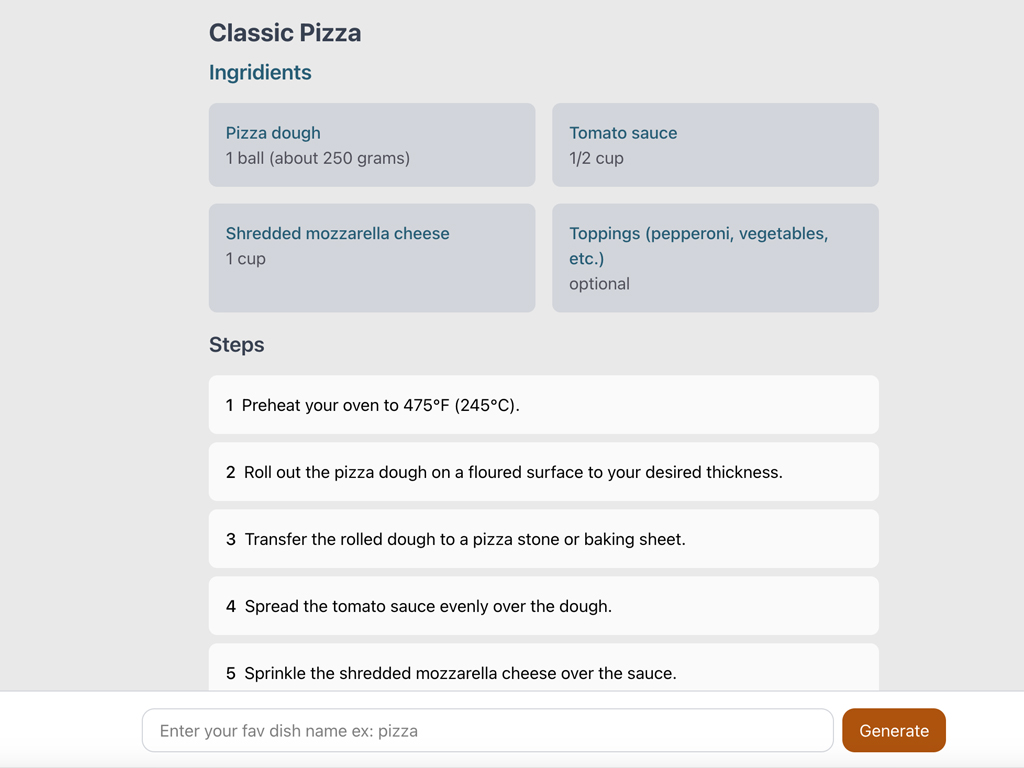1024x768 pixels.
Task: Click the spread tomato sauce step
Action: point(543,606)
